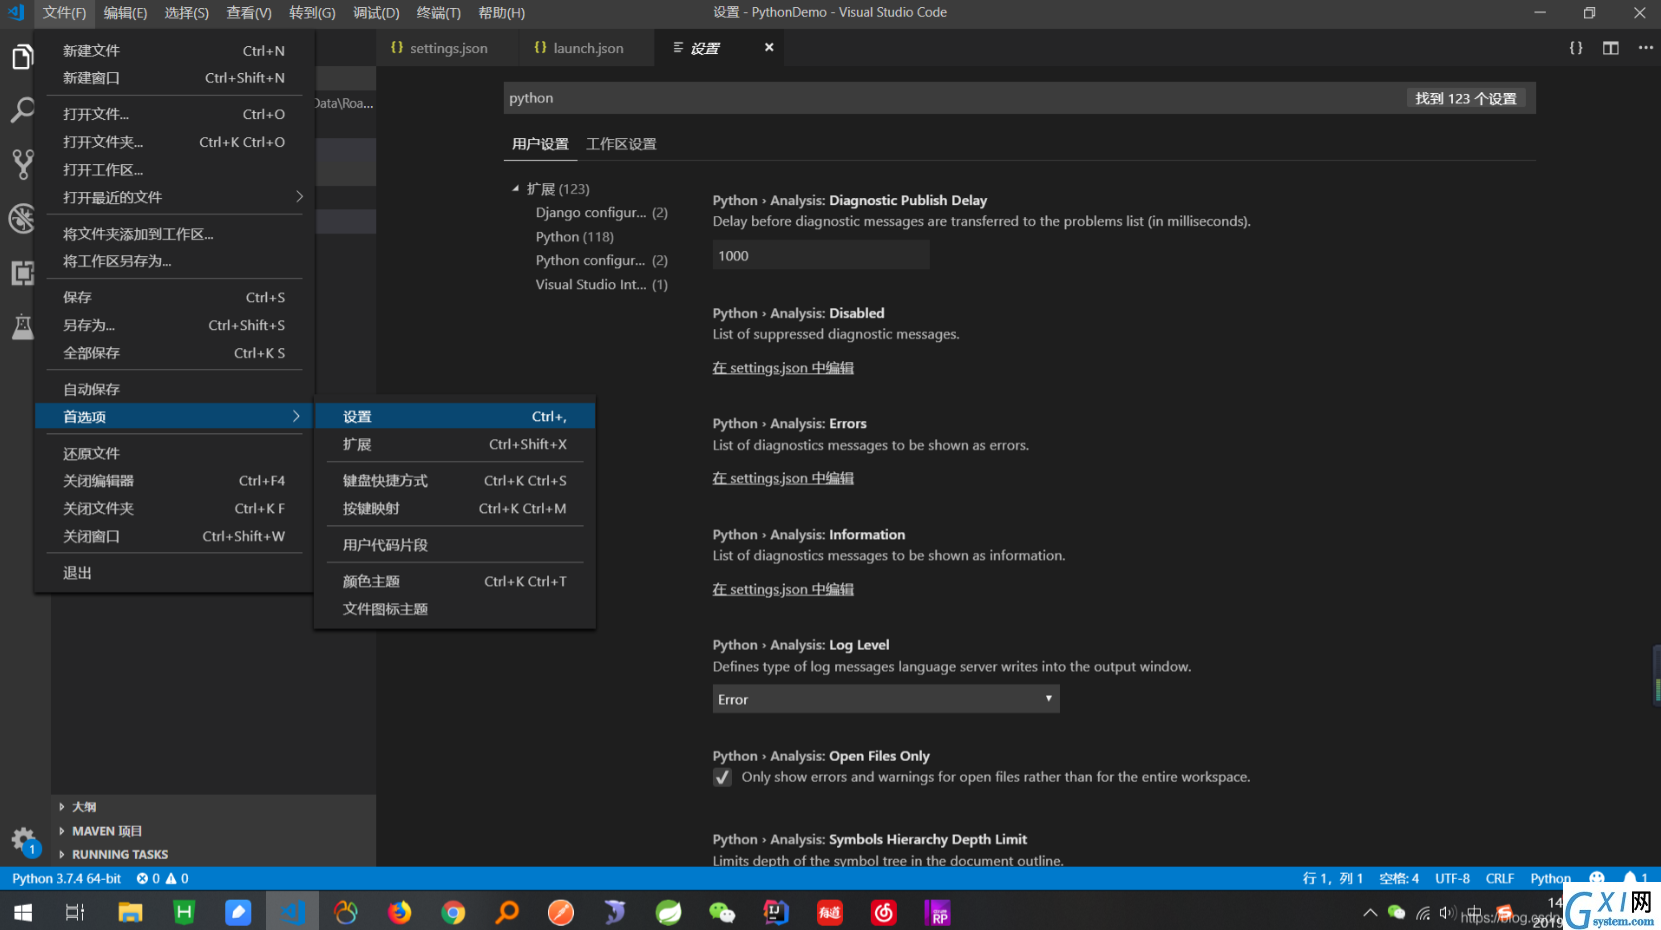
Task: Collapse the 扩展 (123) tree node
Action: [516, 188]
